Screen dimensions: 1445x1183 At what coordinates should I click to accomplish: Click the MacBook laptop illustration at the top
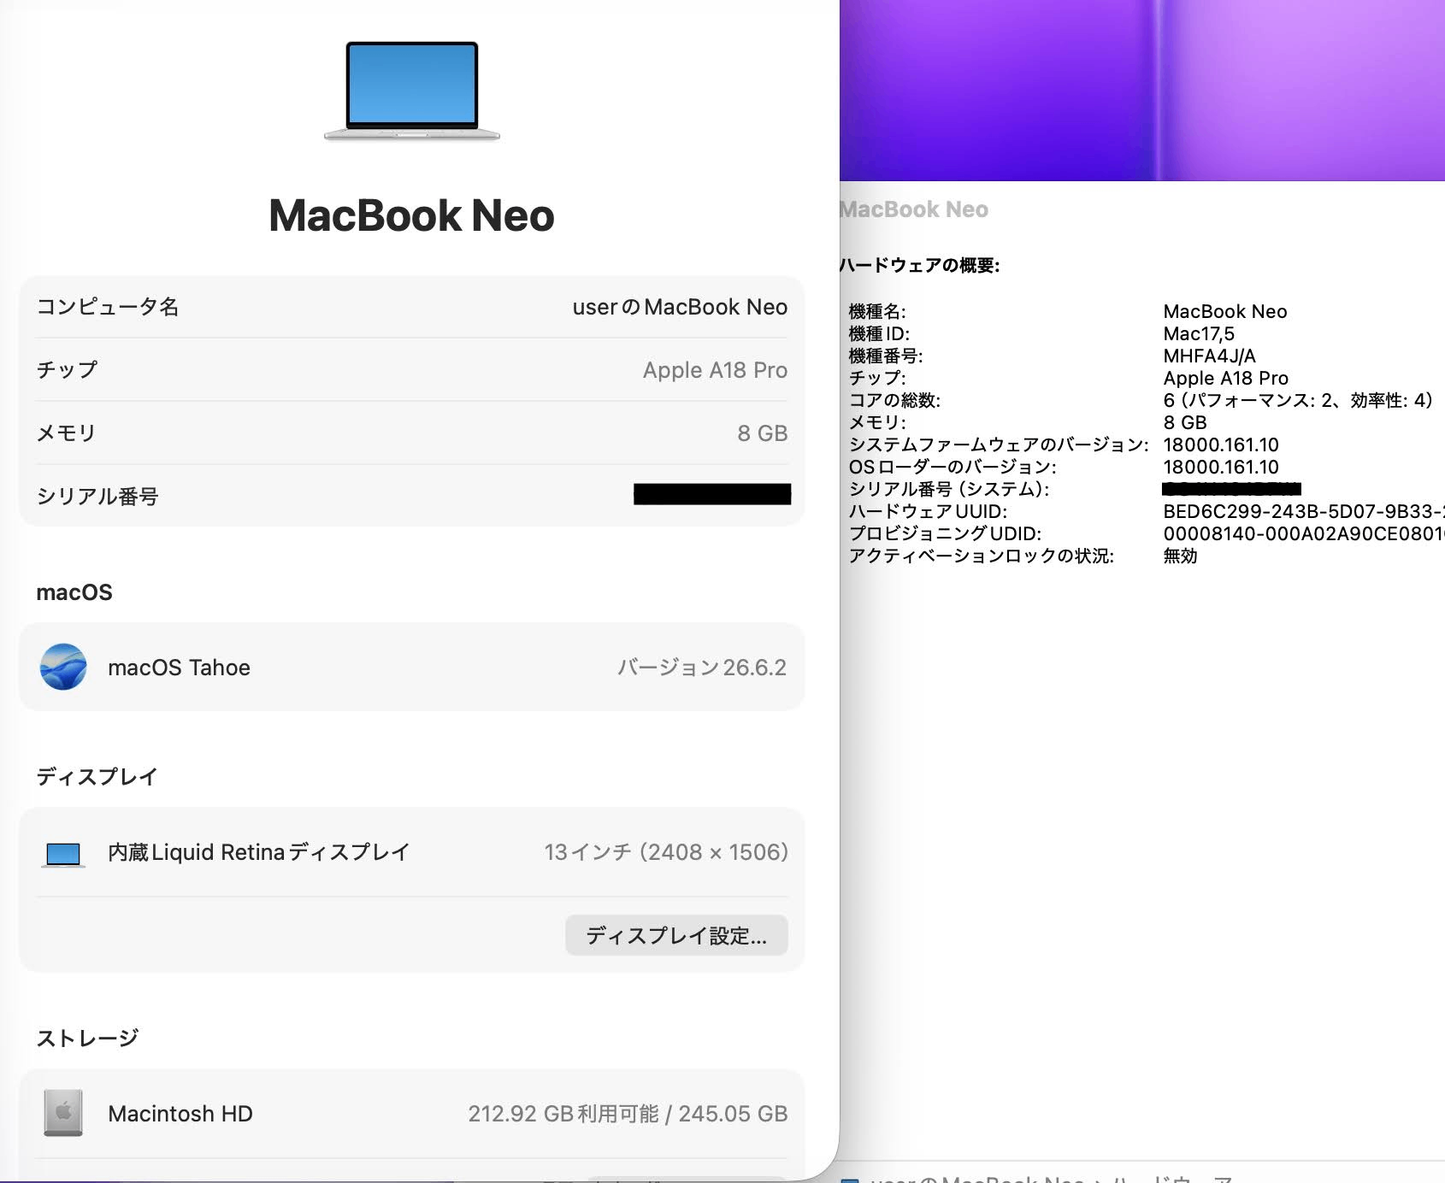click(412, 91)
